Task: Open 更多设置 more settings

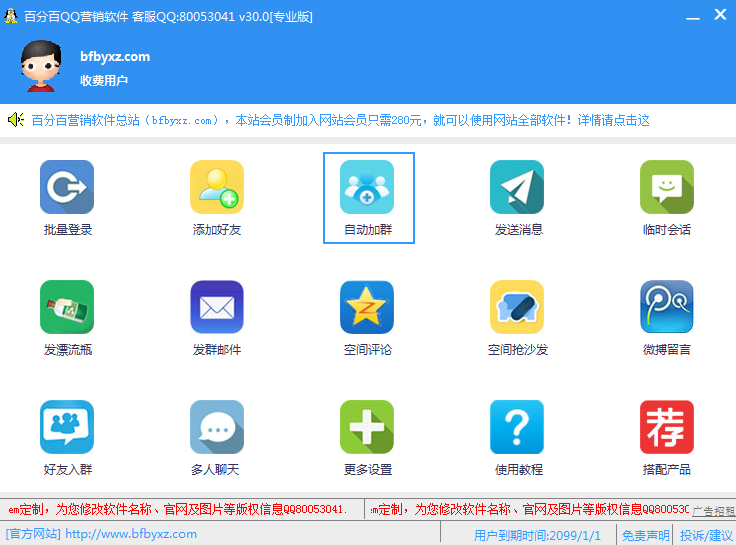Action: tap(367, 427)
